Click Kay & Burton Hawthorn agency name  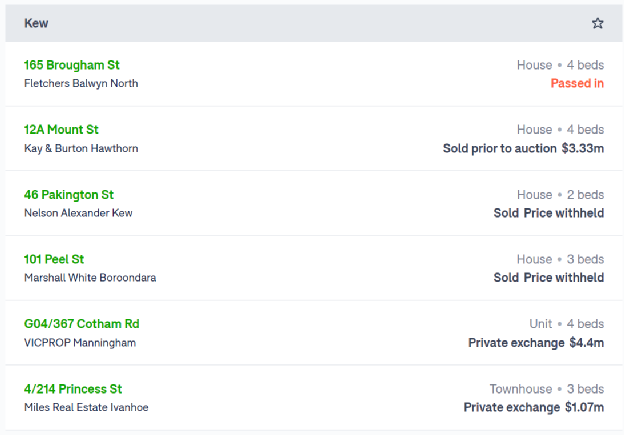[x=81, y=148]
